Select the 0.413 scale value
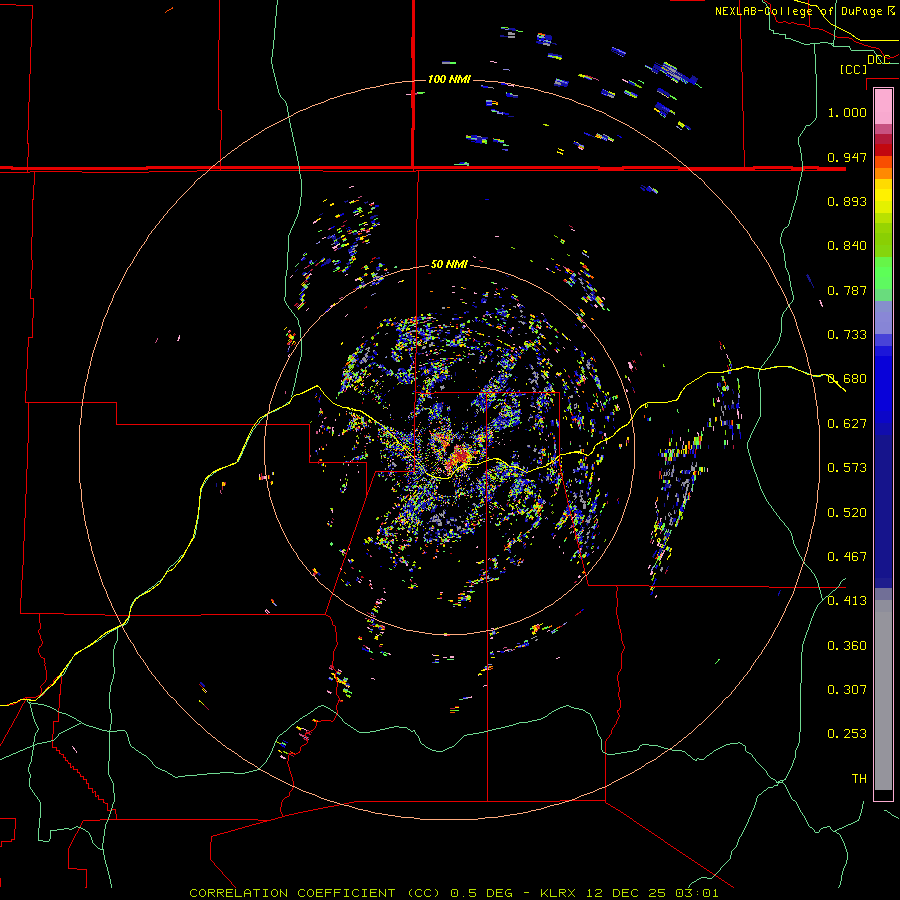This screenshot has height=900, width=900. pos(847,600)
